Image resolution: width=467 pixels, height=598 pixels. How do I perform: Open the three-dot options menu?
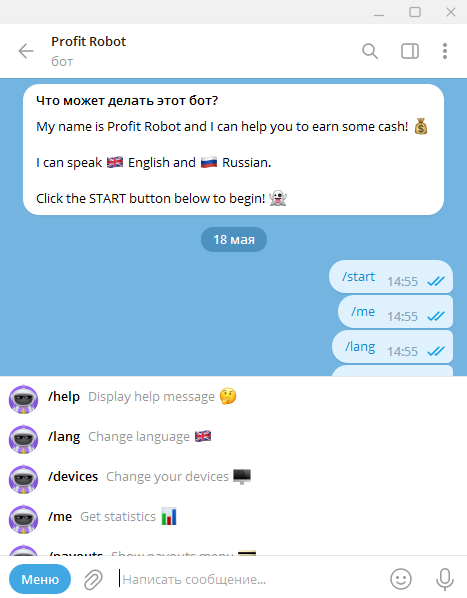(445, 51)
